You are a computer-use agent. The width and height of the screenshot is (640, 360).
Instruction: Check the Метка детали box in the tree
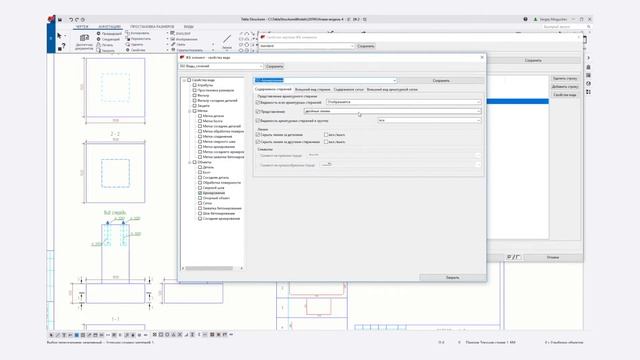pos(200,116)
